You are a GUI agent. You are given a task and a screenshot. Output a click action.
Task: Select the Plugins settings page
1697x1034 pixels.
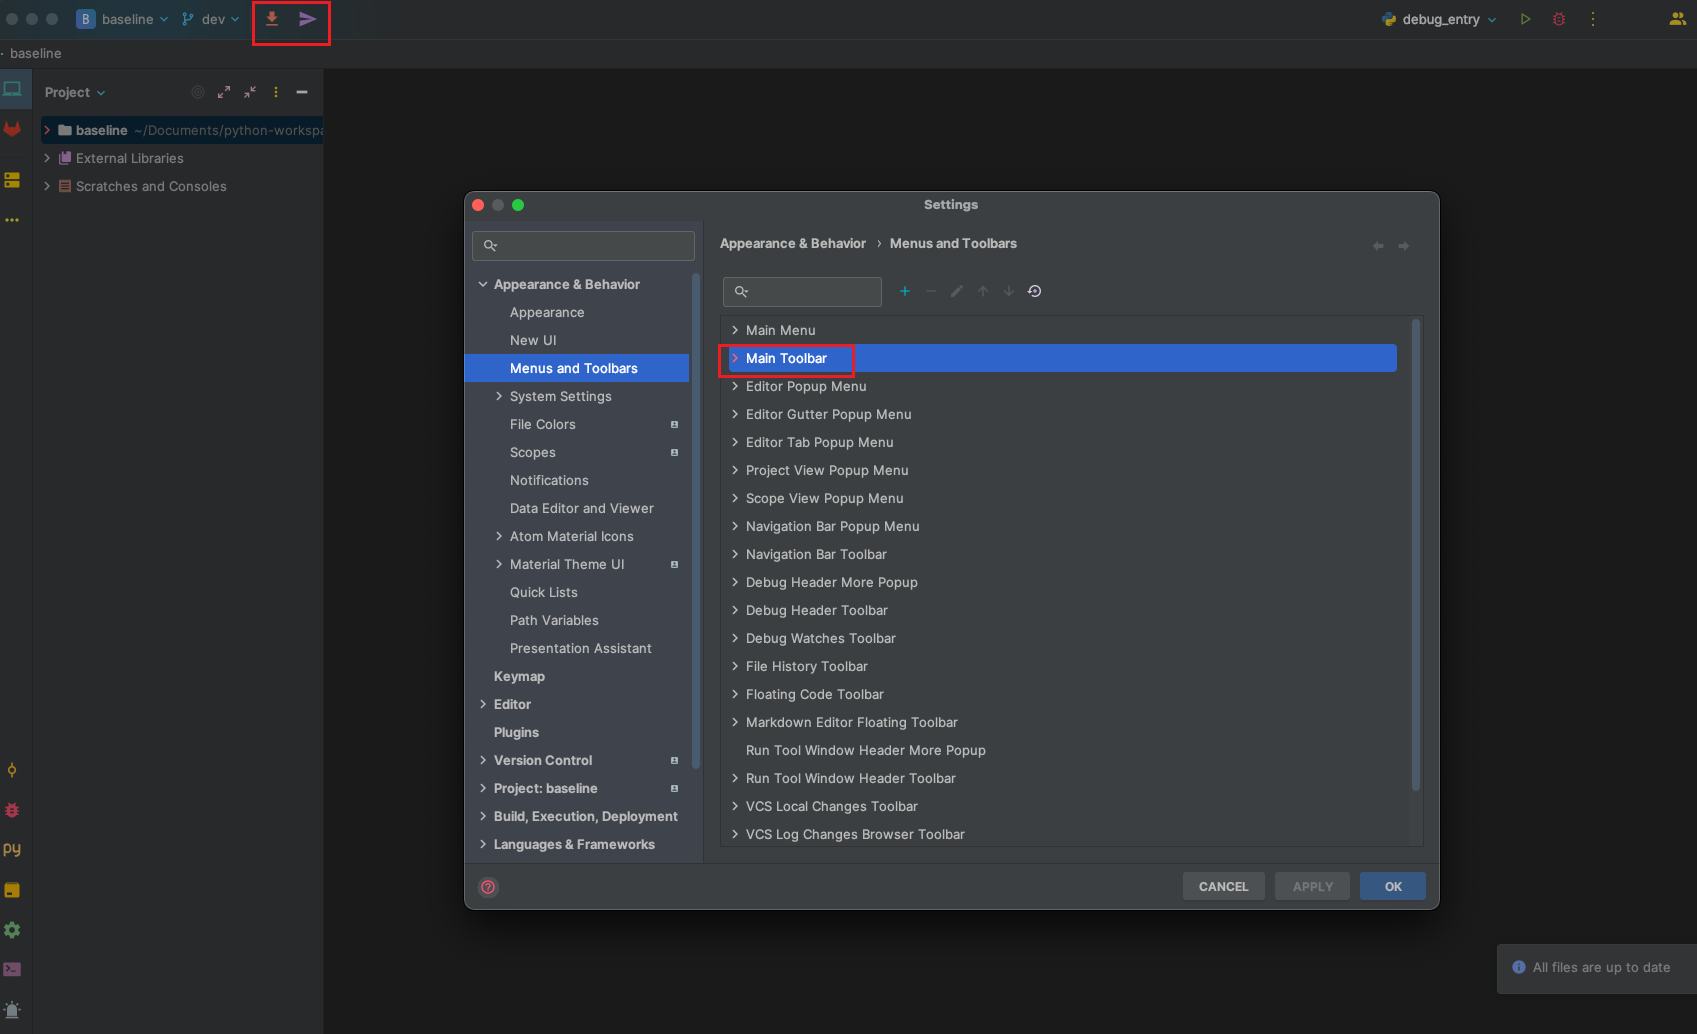click(x=516, y=732)
